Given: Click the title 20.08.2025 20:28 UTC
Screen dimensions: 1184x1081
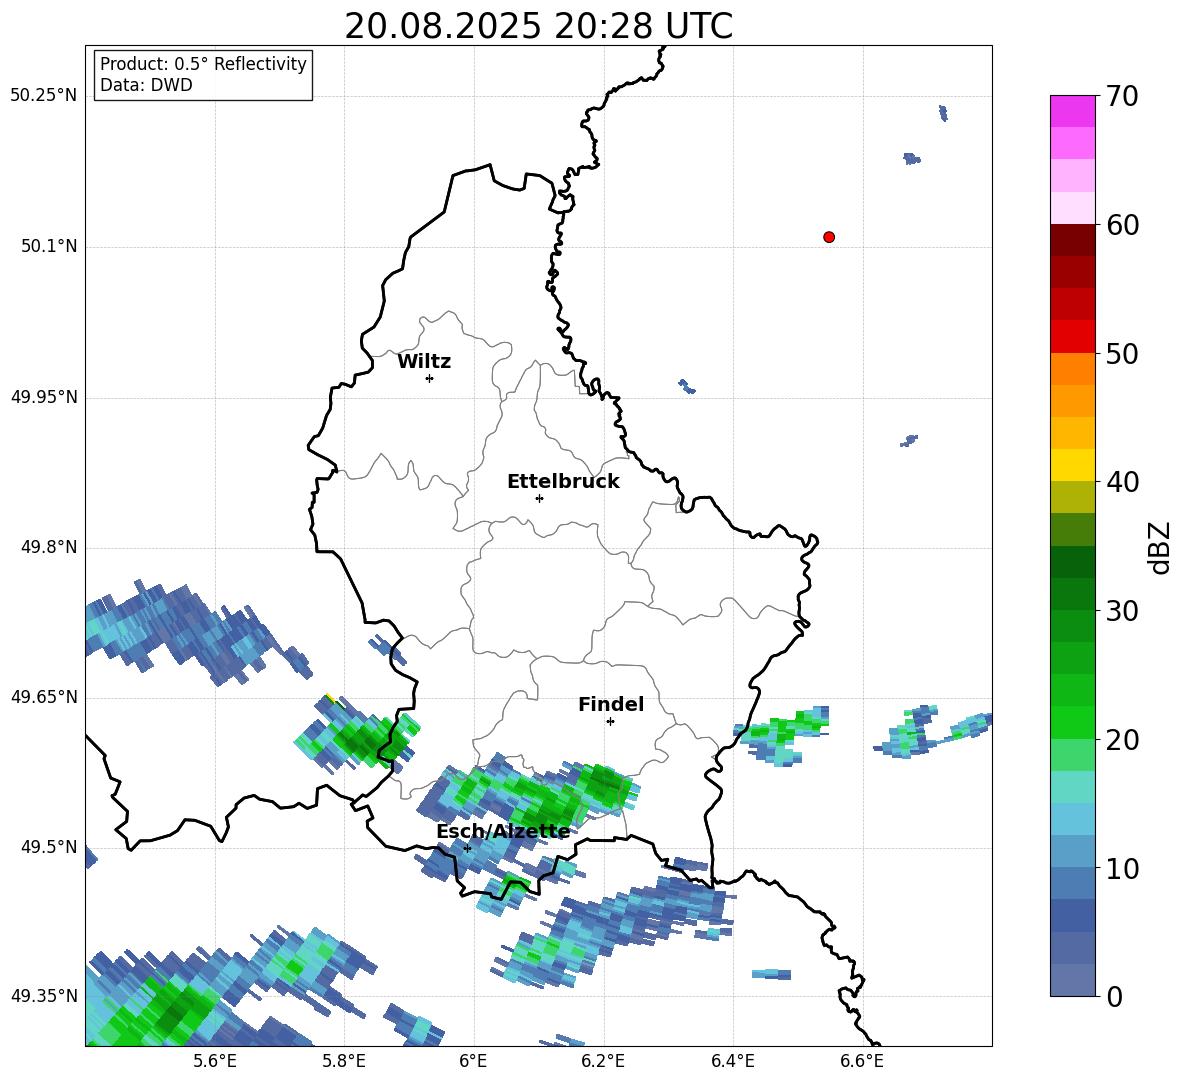Looking at the screenshot, I should point(539,26).
